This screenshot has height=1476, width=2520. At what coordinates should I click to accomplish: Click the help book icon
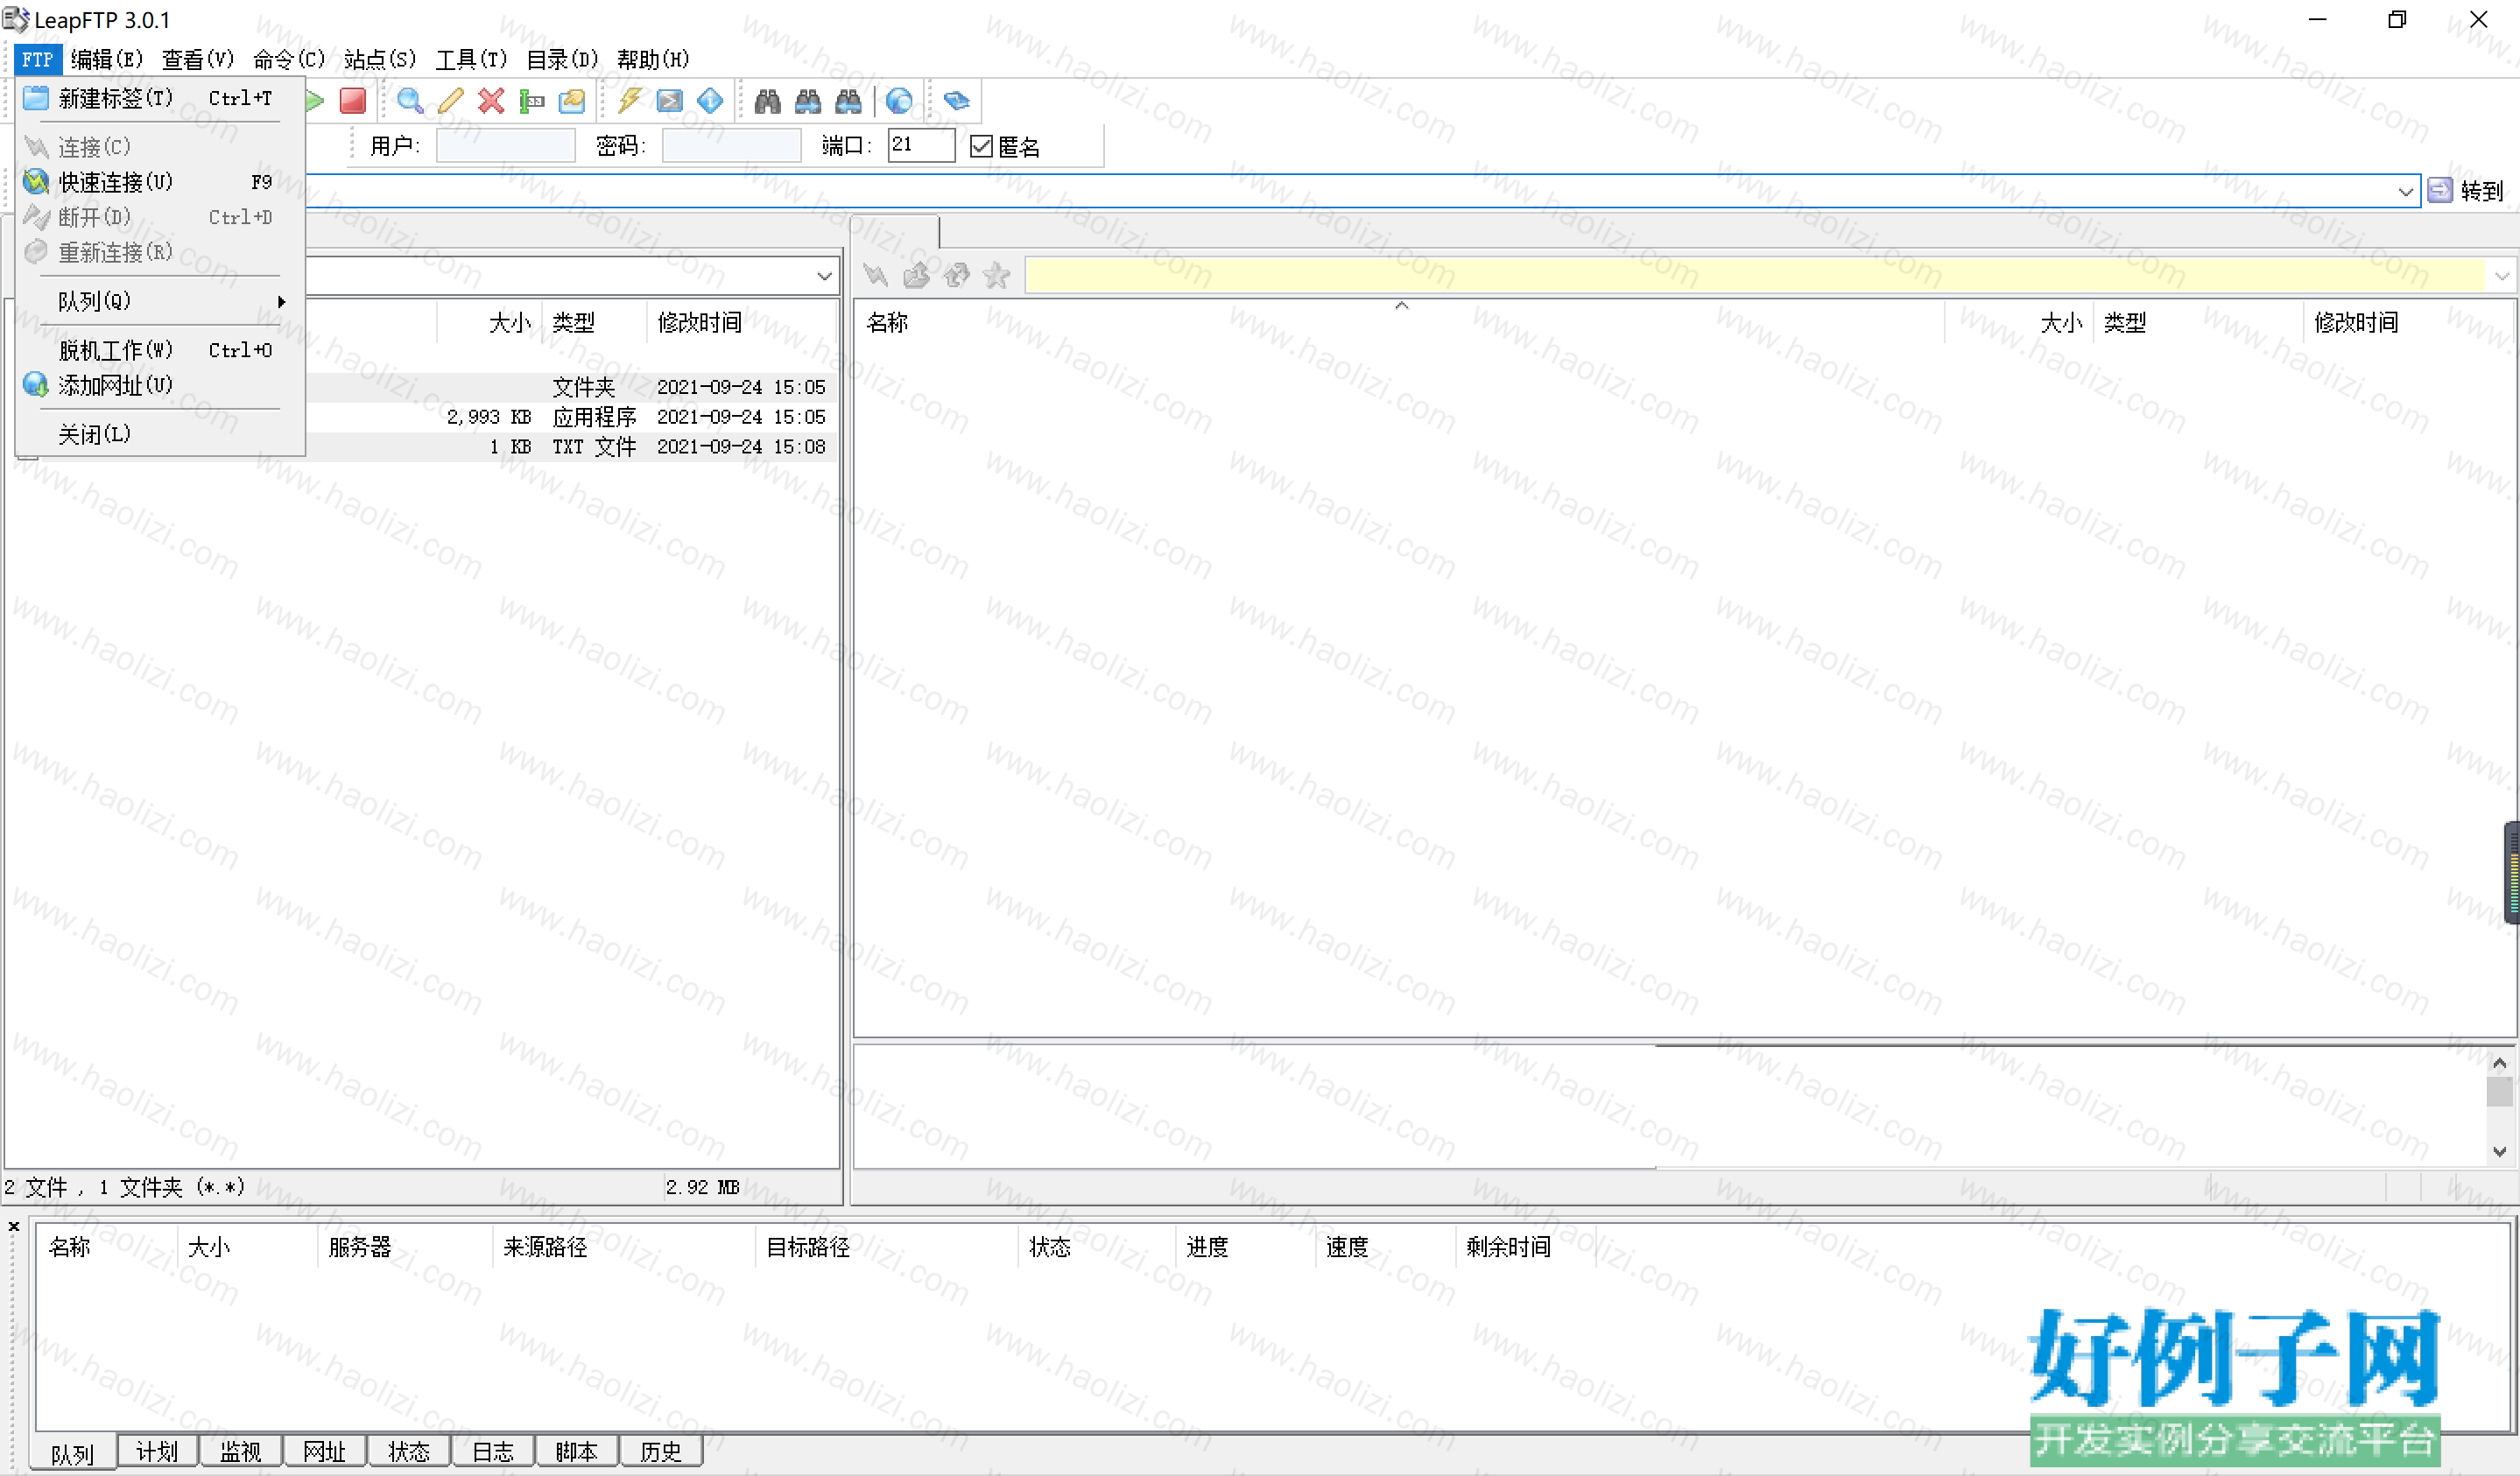click(x=957, y=100)
